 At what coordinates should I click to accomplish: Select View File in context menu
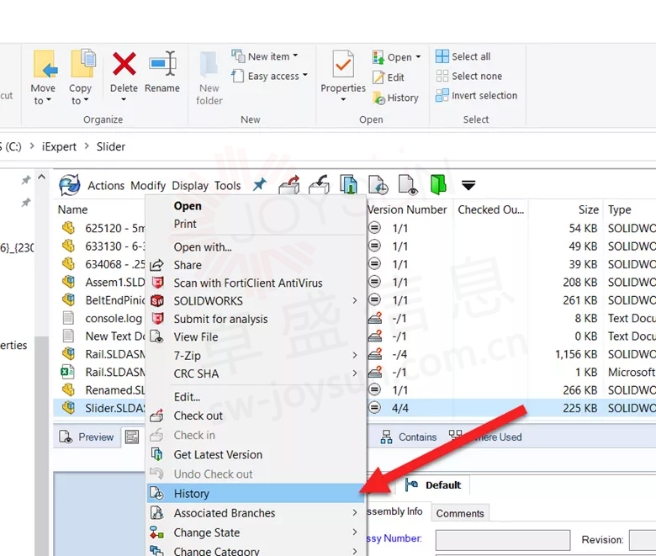click(x=256, y=337)
